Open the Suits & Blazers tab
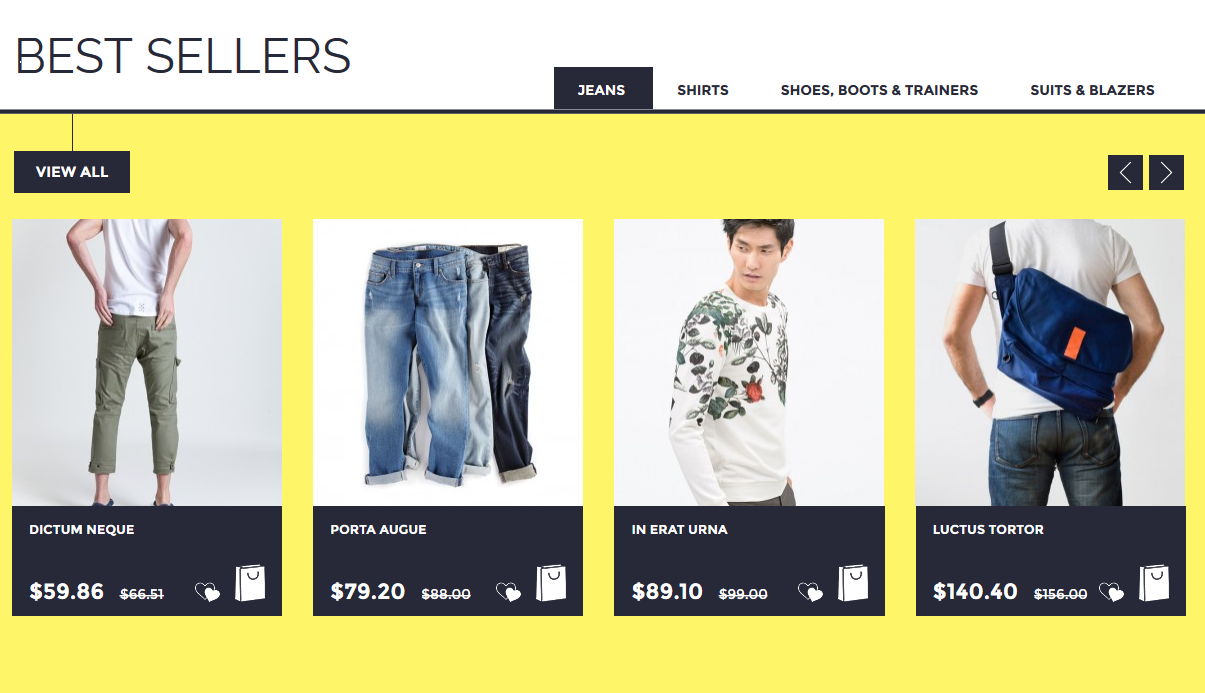This screenshot has height=693, width=1205. tap(1092, 89)
